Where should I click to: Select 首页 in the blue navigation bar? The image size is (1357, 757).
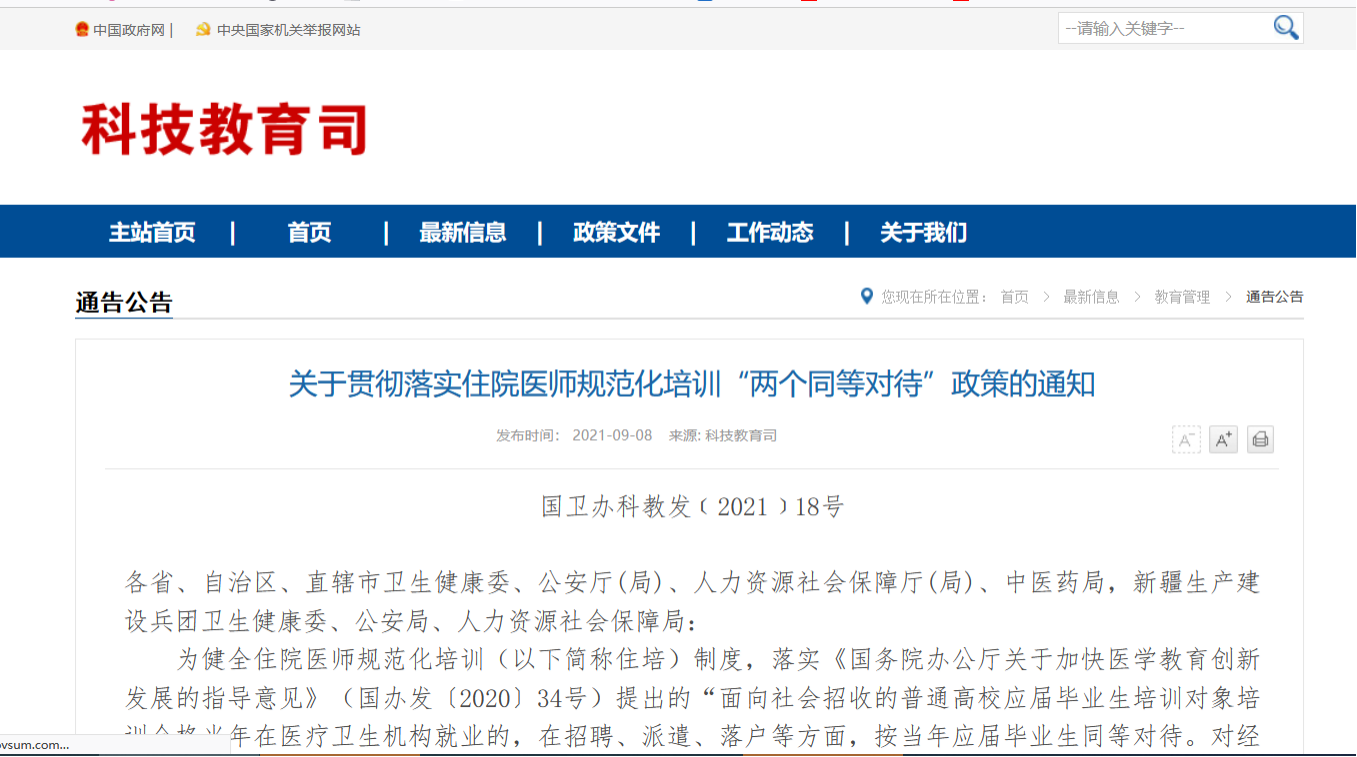309,233
